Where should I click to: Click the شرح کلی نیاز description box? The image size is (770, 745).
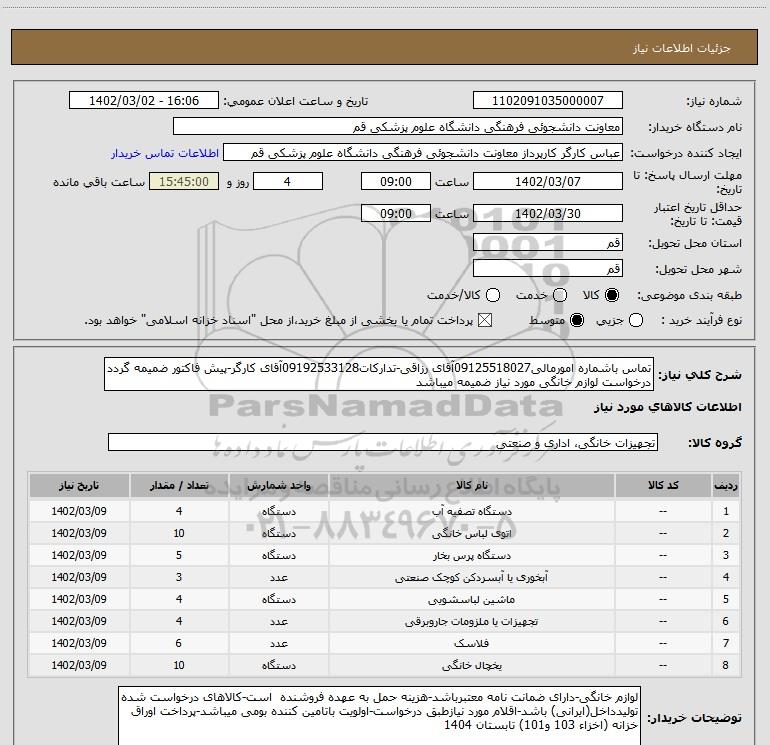[x=379, y=375]
